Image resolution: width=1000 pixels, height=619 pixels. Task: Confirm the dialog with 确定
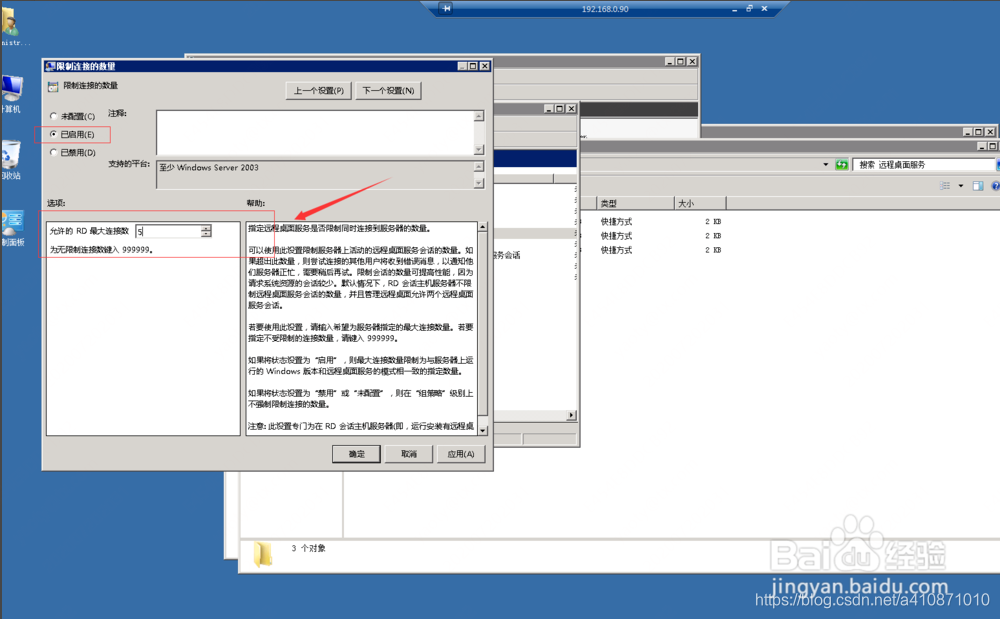[357, 454]
